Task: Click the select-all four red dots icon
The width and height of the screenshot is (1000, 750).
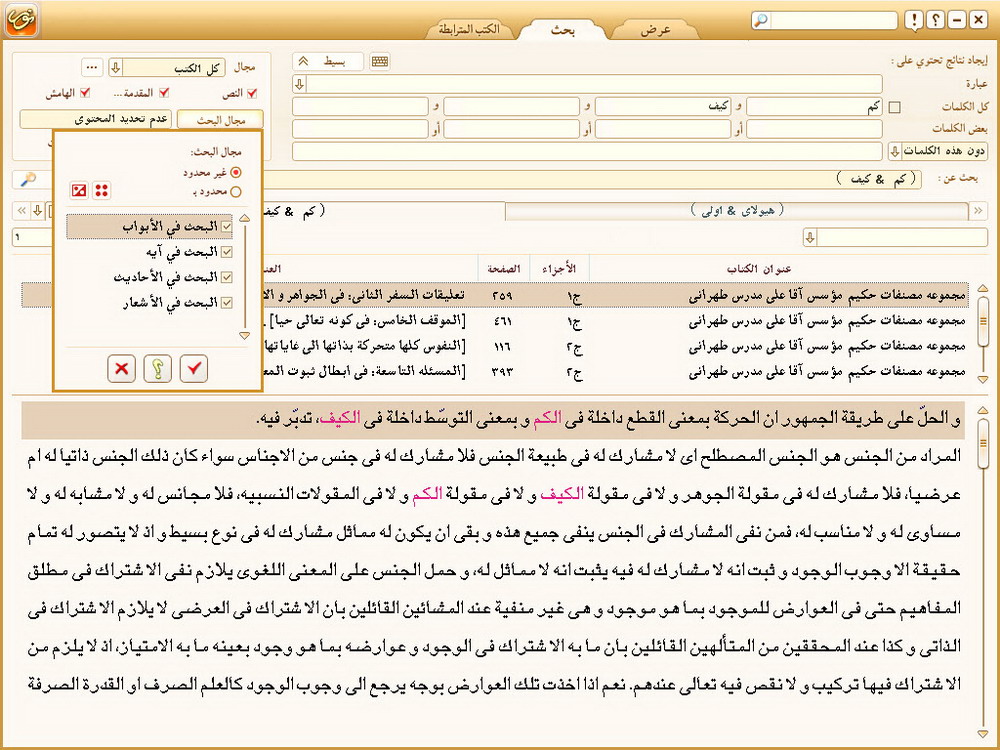Action: pyautogui.click(x=101, y=190)
